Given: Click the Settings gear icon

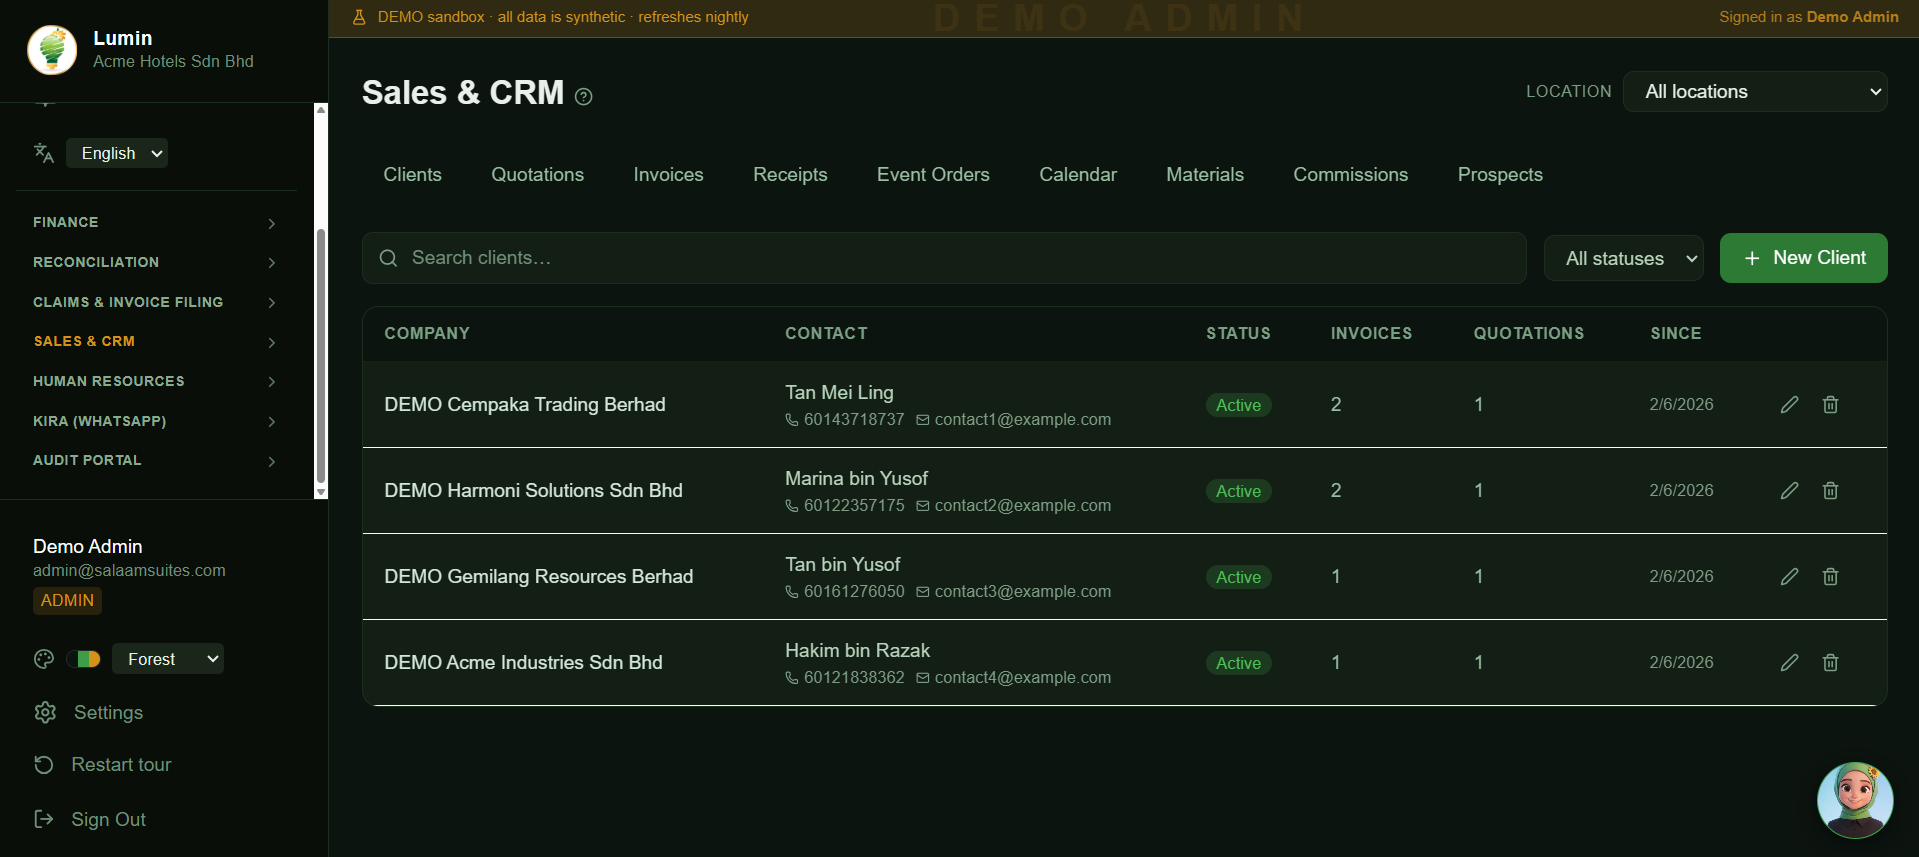Looking at the screenshot, I should point(45,712).
